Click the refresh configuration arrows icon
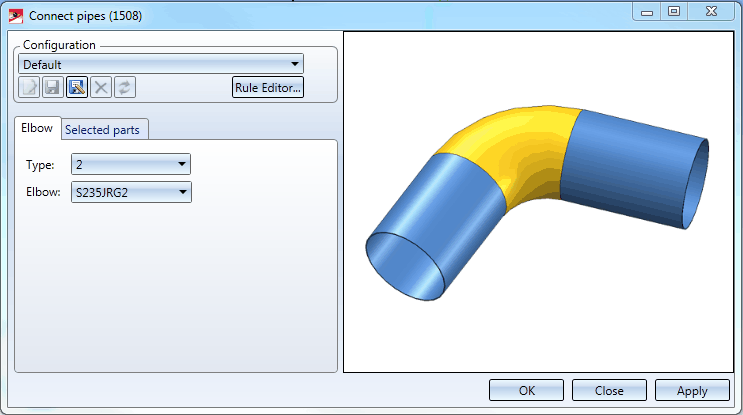 [125, 88]
